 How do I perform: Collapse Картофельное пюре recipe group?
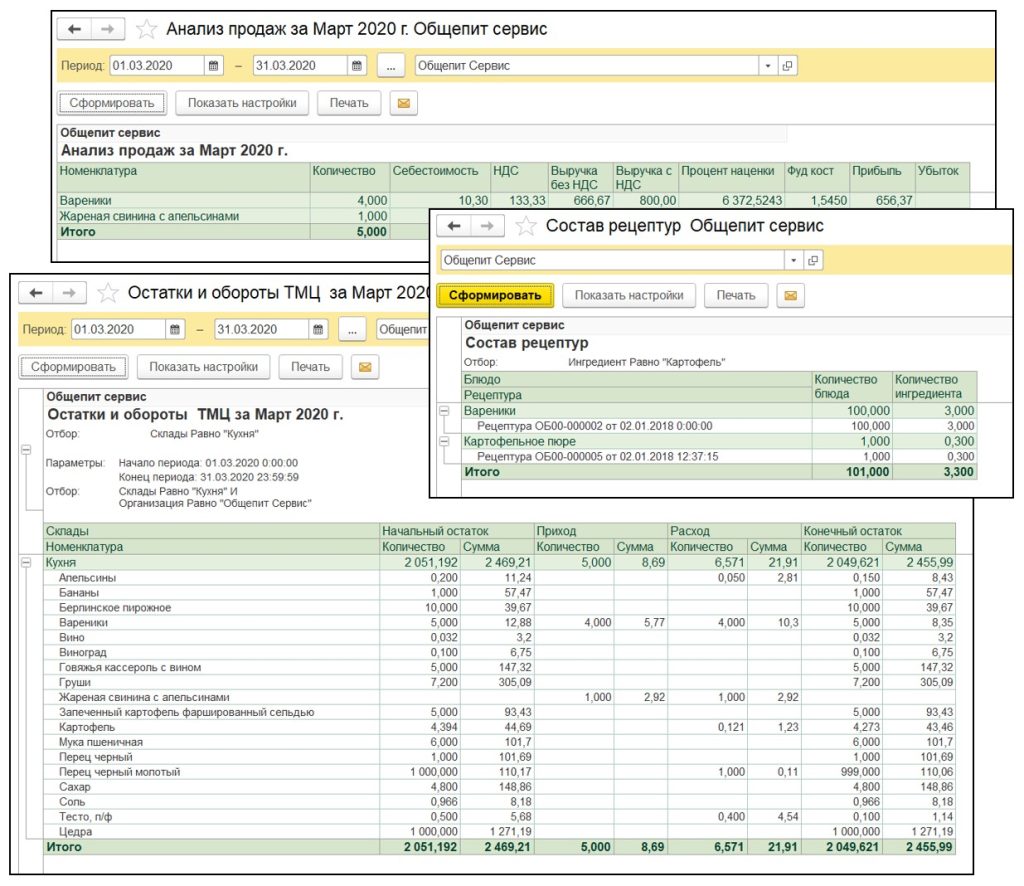[x=445, y=440]
